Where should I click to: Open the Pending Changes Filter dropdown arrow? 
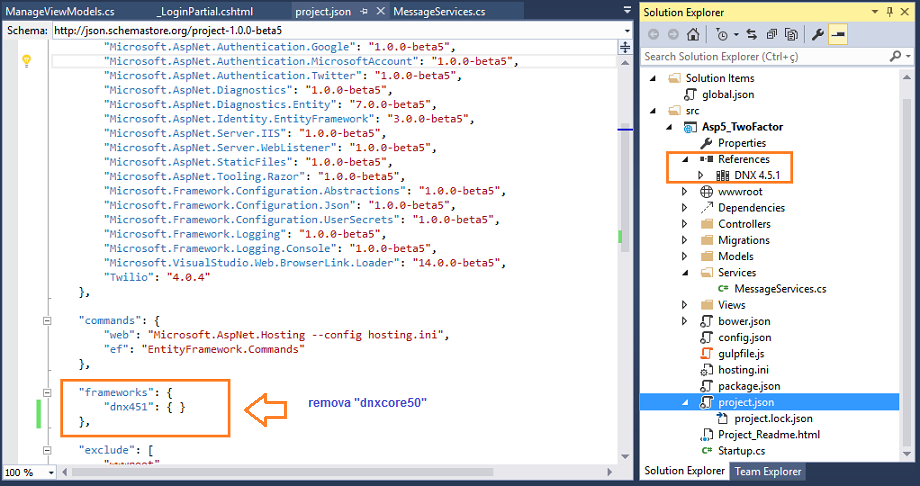tap(736, 35)
